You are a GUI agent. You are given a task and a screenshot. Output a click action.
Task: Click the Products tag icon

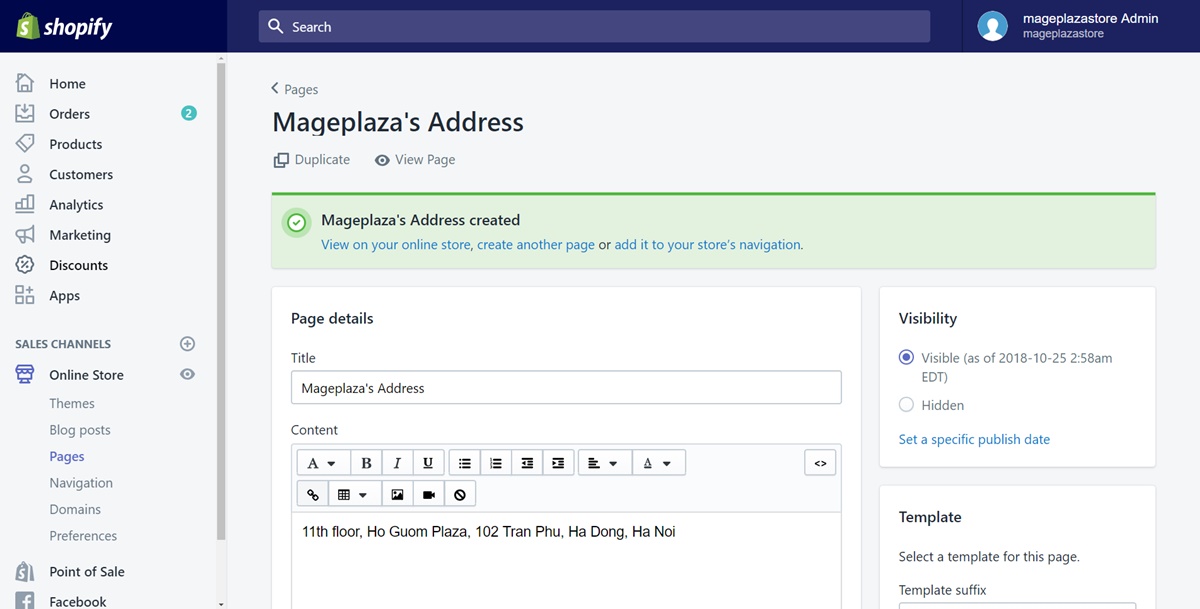coord(25,143)
